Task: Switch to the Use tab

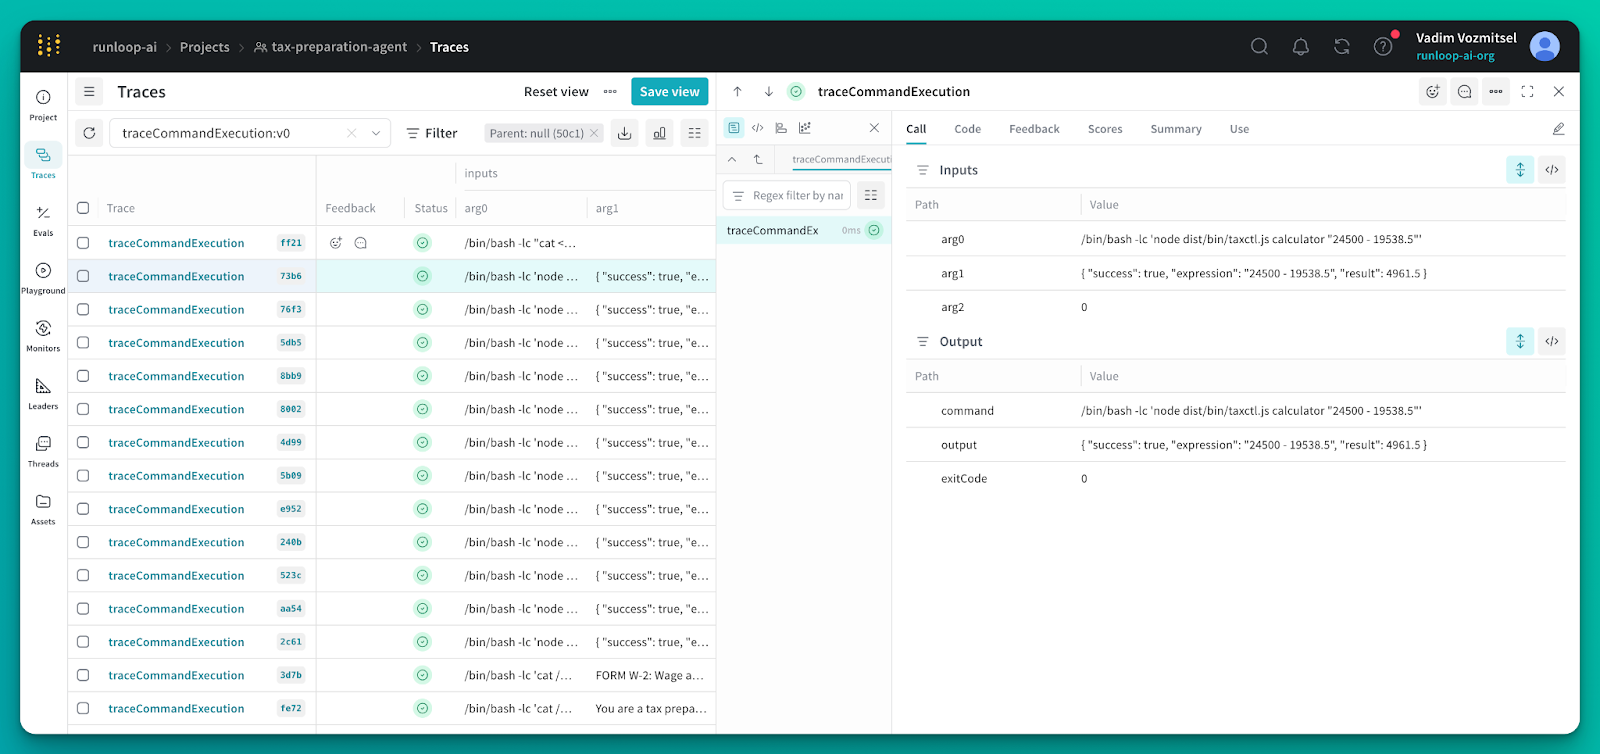Action: pyautogui.click(x=1239, y=129)
